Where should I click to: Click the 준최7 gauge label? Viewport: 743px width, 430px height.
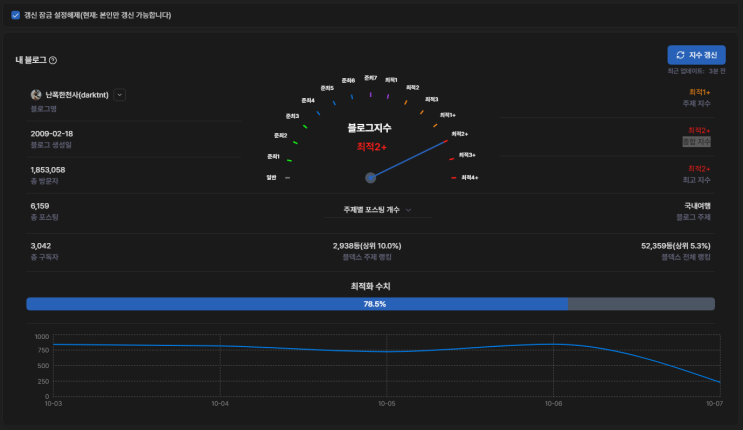(x=371, y=78)
